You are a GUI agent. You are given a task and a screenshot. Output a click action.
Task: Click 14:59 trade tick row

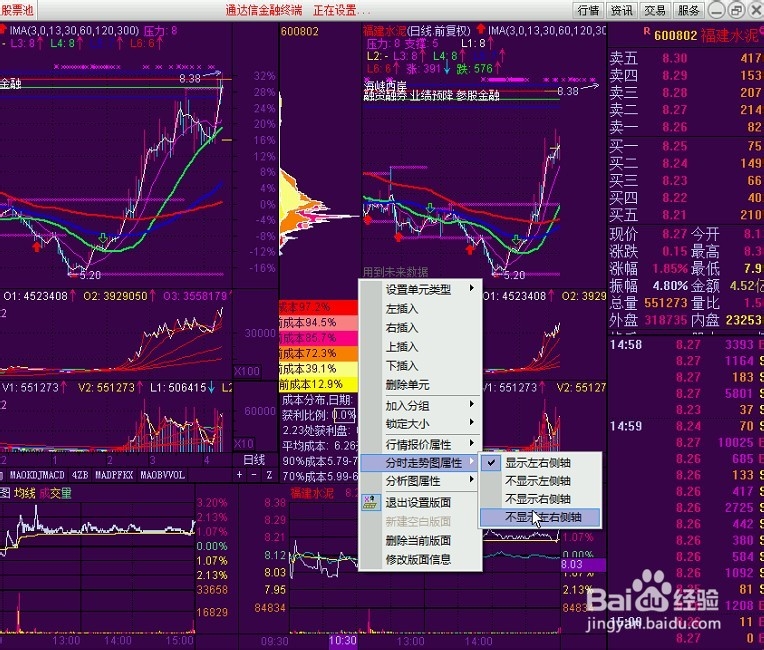click(x=686, y=426)
